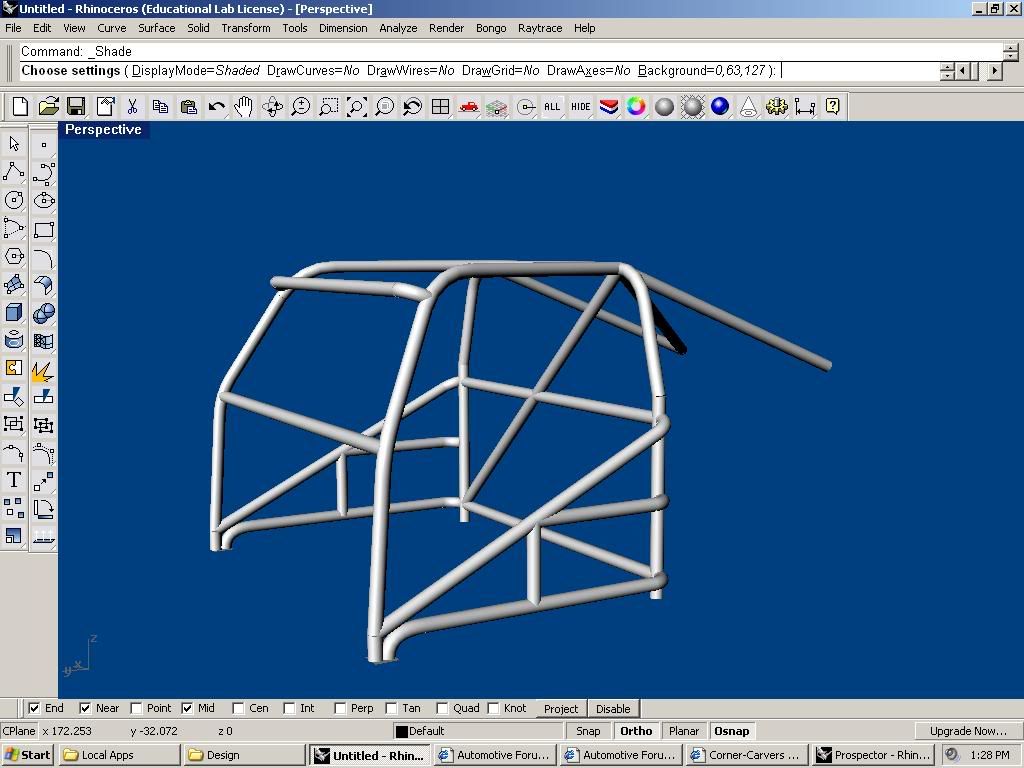The image size is (1024, 768).
Task: Enable the Cen osnap checkbox
Action: point(239,708)
